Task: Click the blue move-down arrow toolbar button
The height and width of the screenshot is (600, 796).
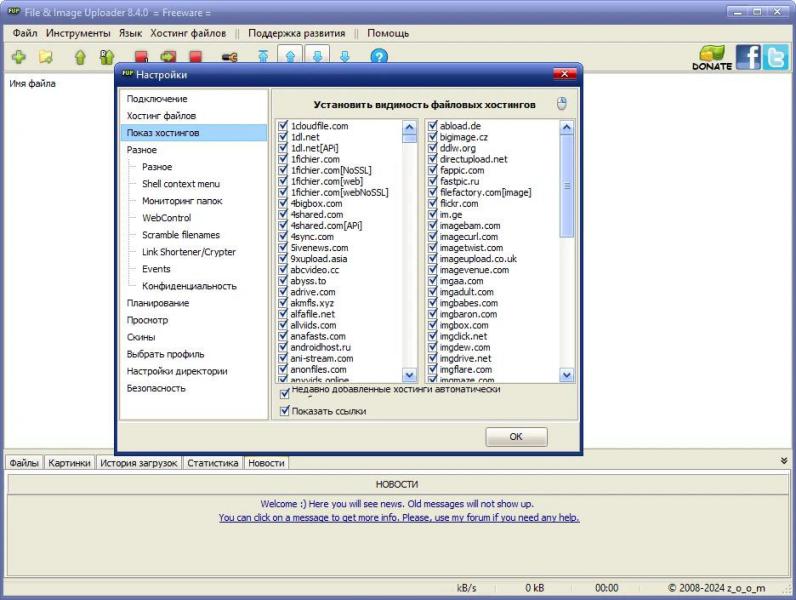Action: [x=317, y=55]
